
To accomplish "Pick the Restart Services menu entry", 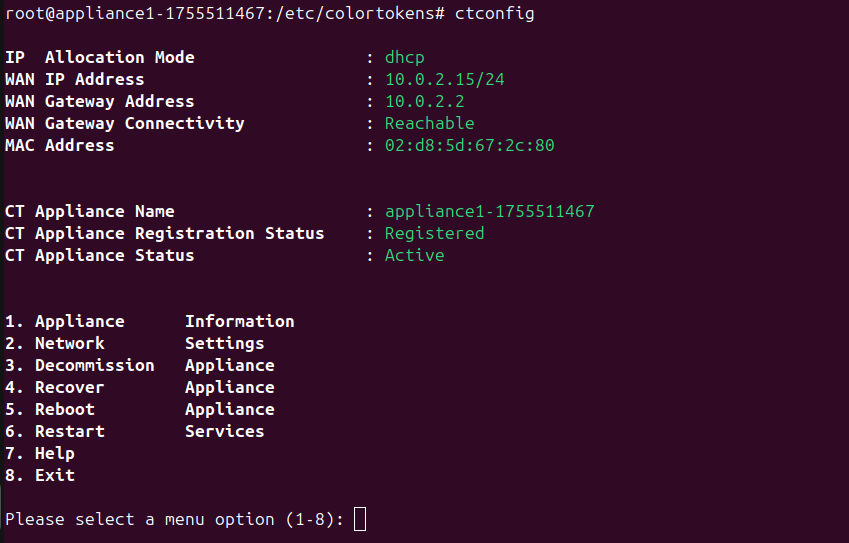I will pos(134,431).
